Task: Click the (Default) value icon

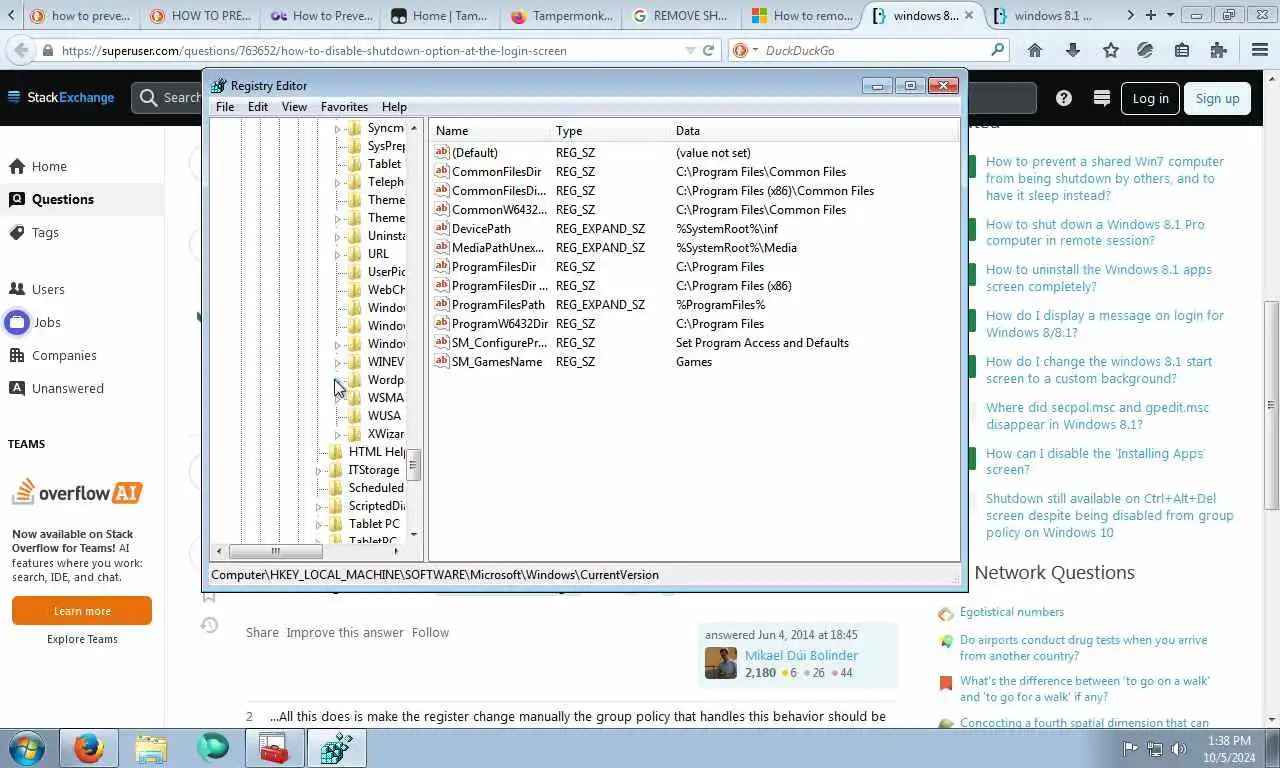Action: 442,152
